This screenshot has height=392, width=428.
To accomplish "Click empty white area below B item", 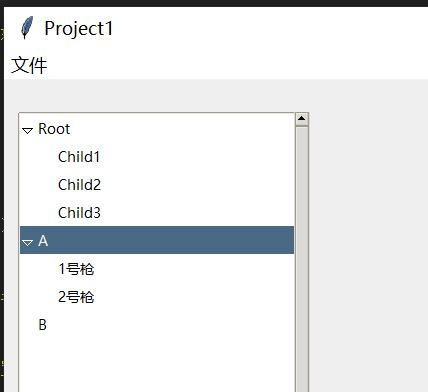I will pyautogui.click(x=157, y=363).
